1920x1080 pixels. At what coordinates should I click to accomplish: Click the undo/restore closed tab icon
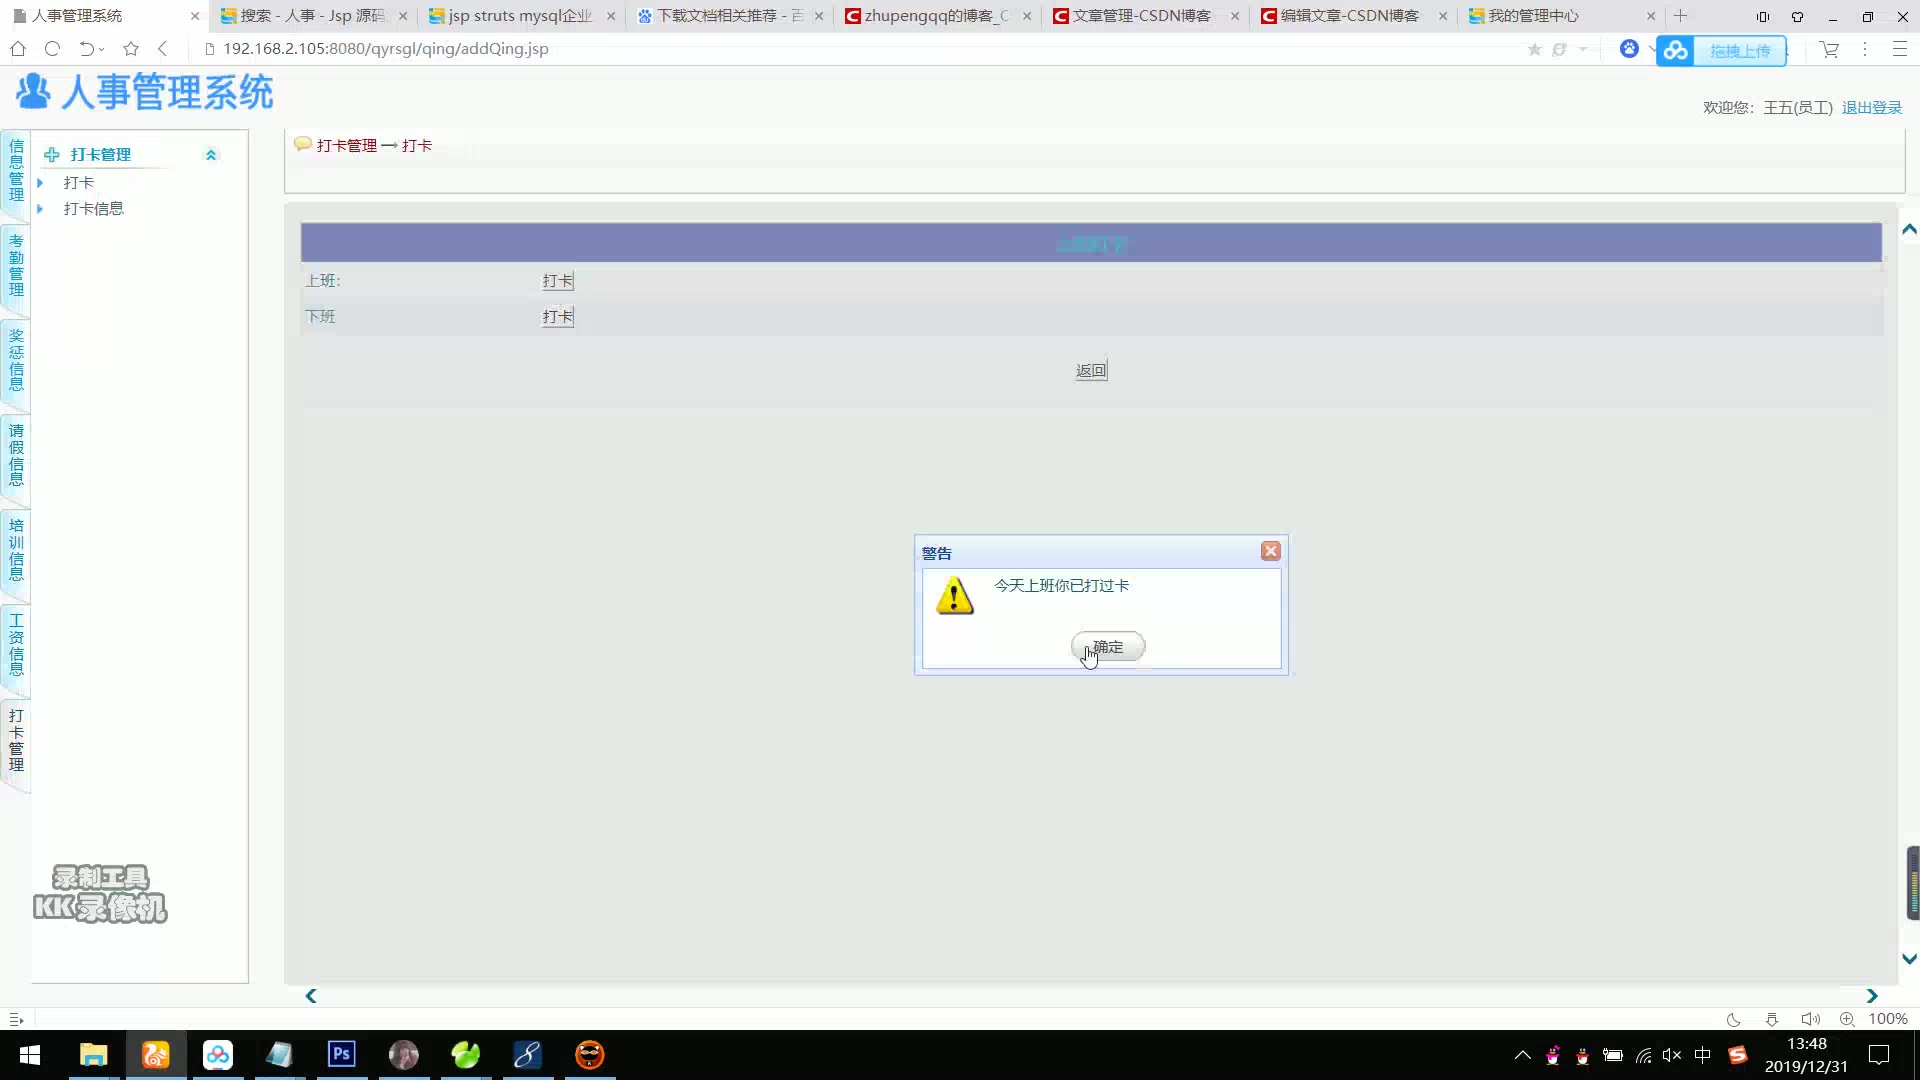tap(88, 49)
